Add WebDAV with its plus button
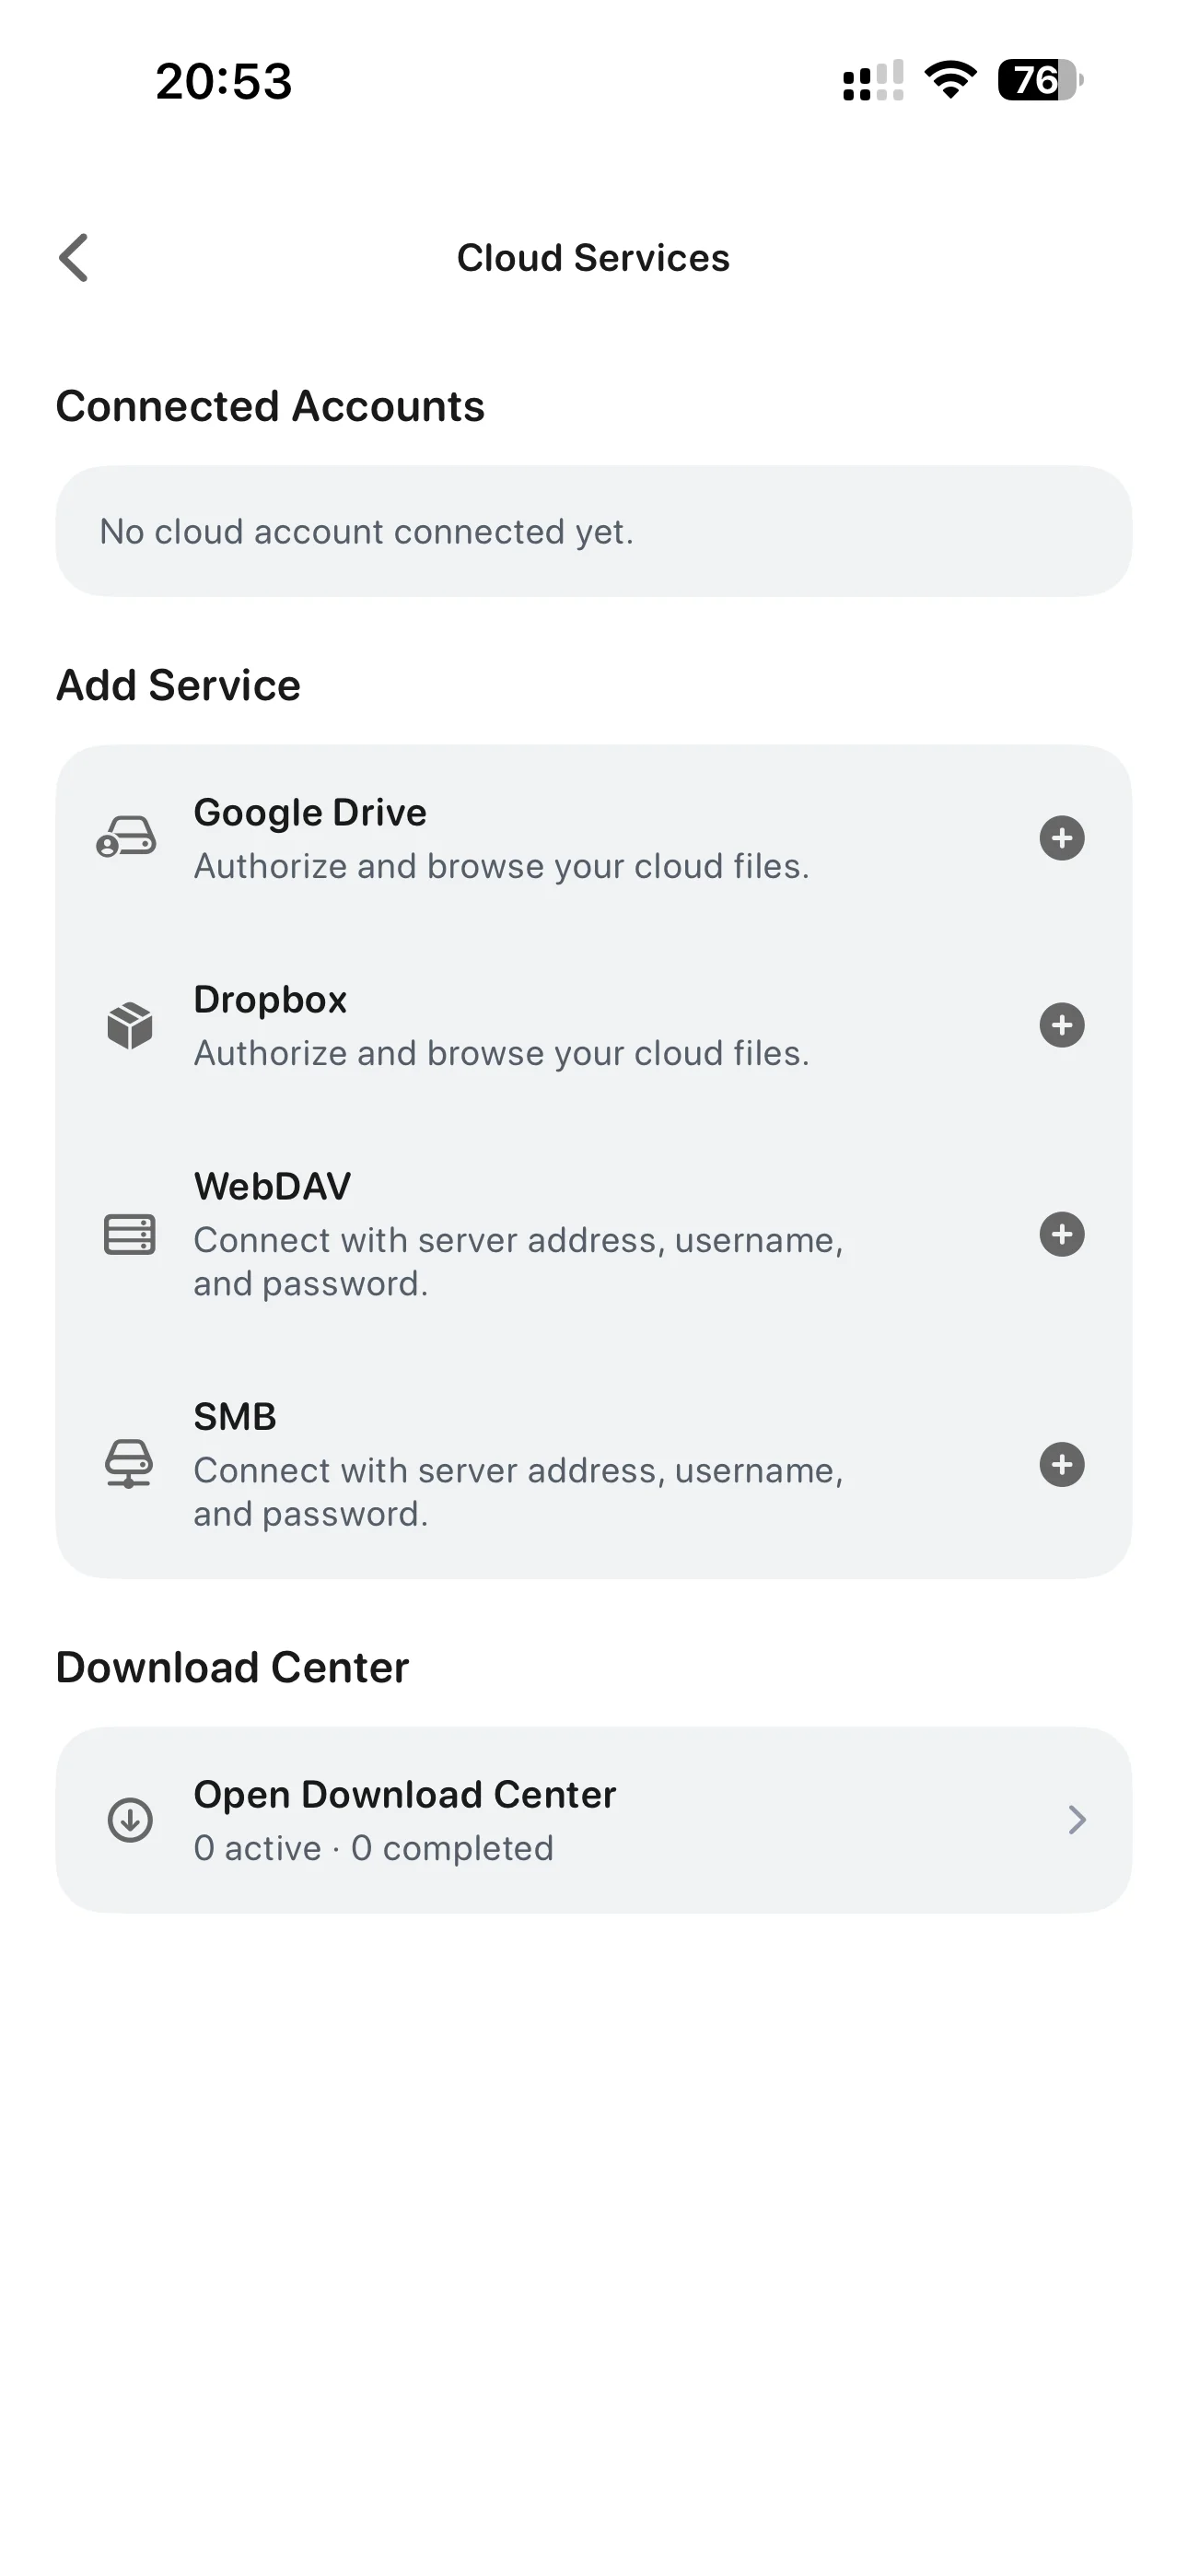The image size is (1188, 2576). 1062,1234
